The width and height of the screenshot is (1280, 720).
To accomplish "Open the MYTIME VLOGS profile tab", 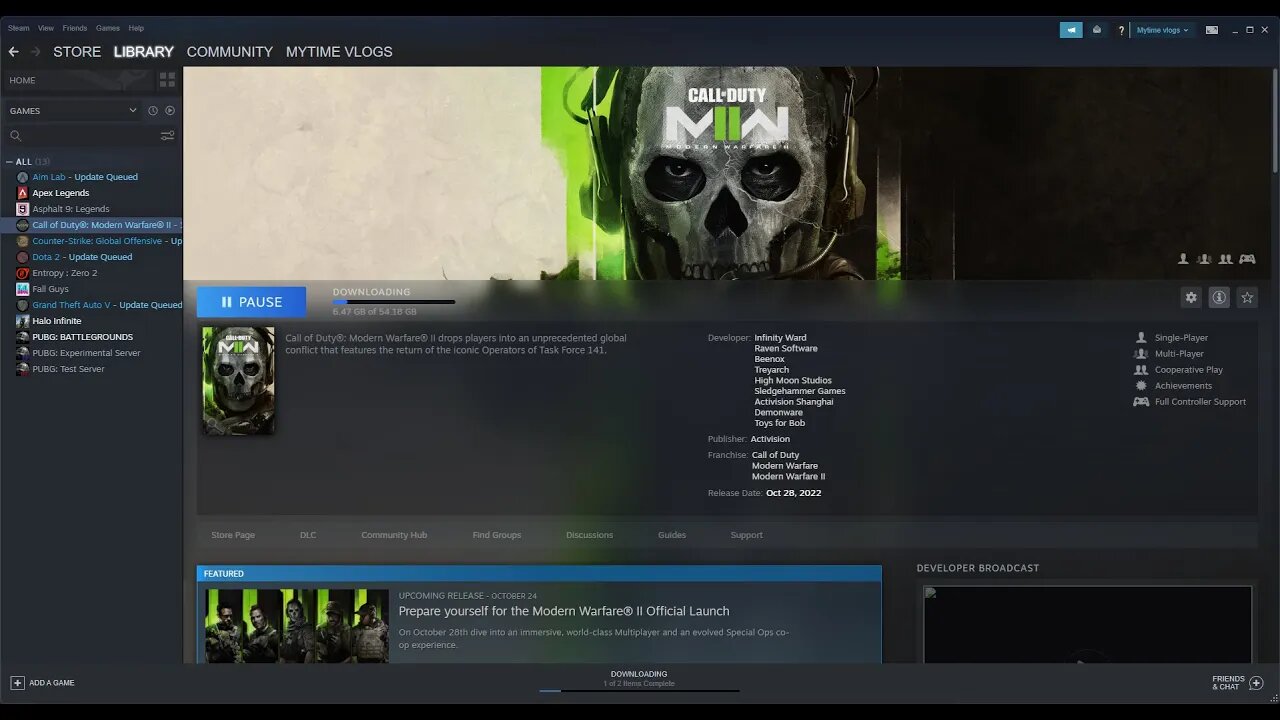I will click(339, 52).
